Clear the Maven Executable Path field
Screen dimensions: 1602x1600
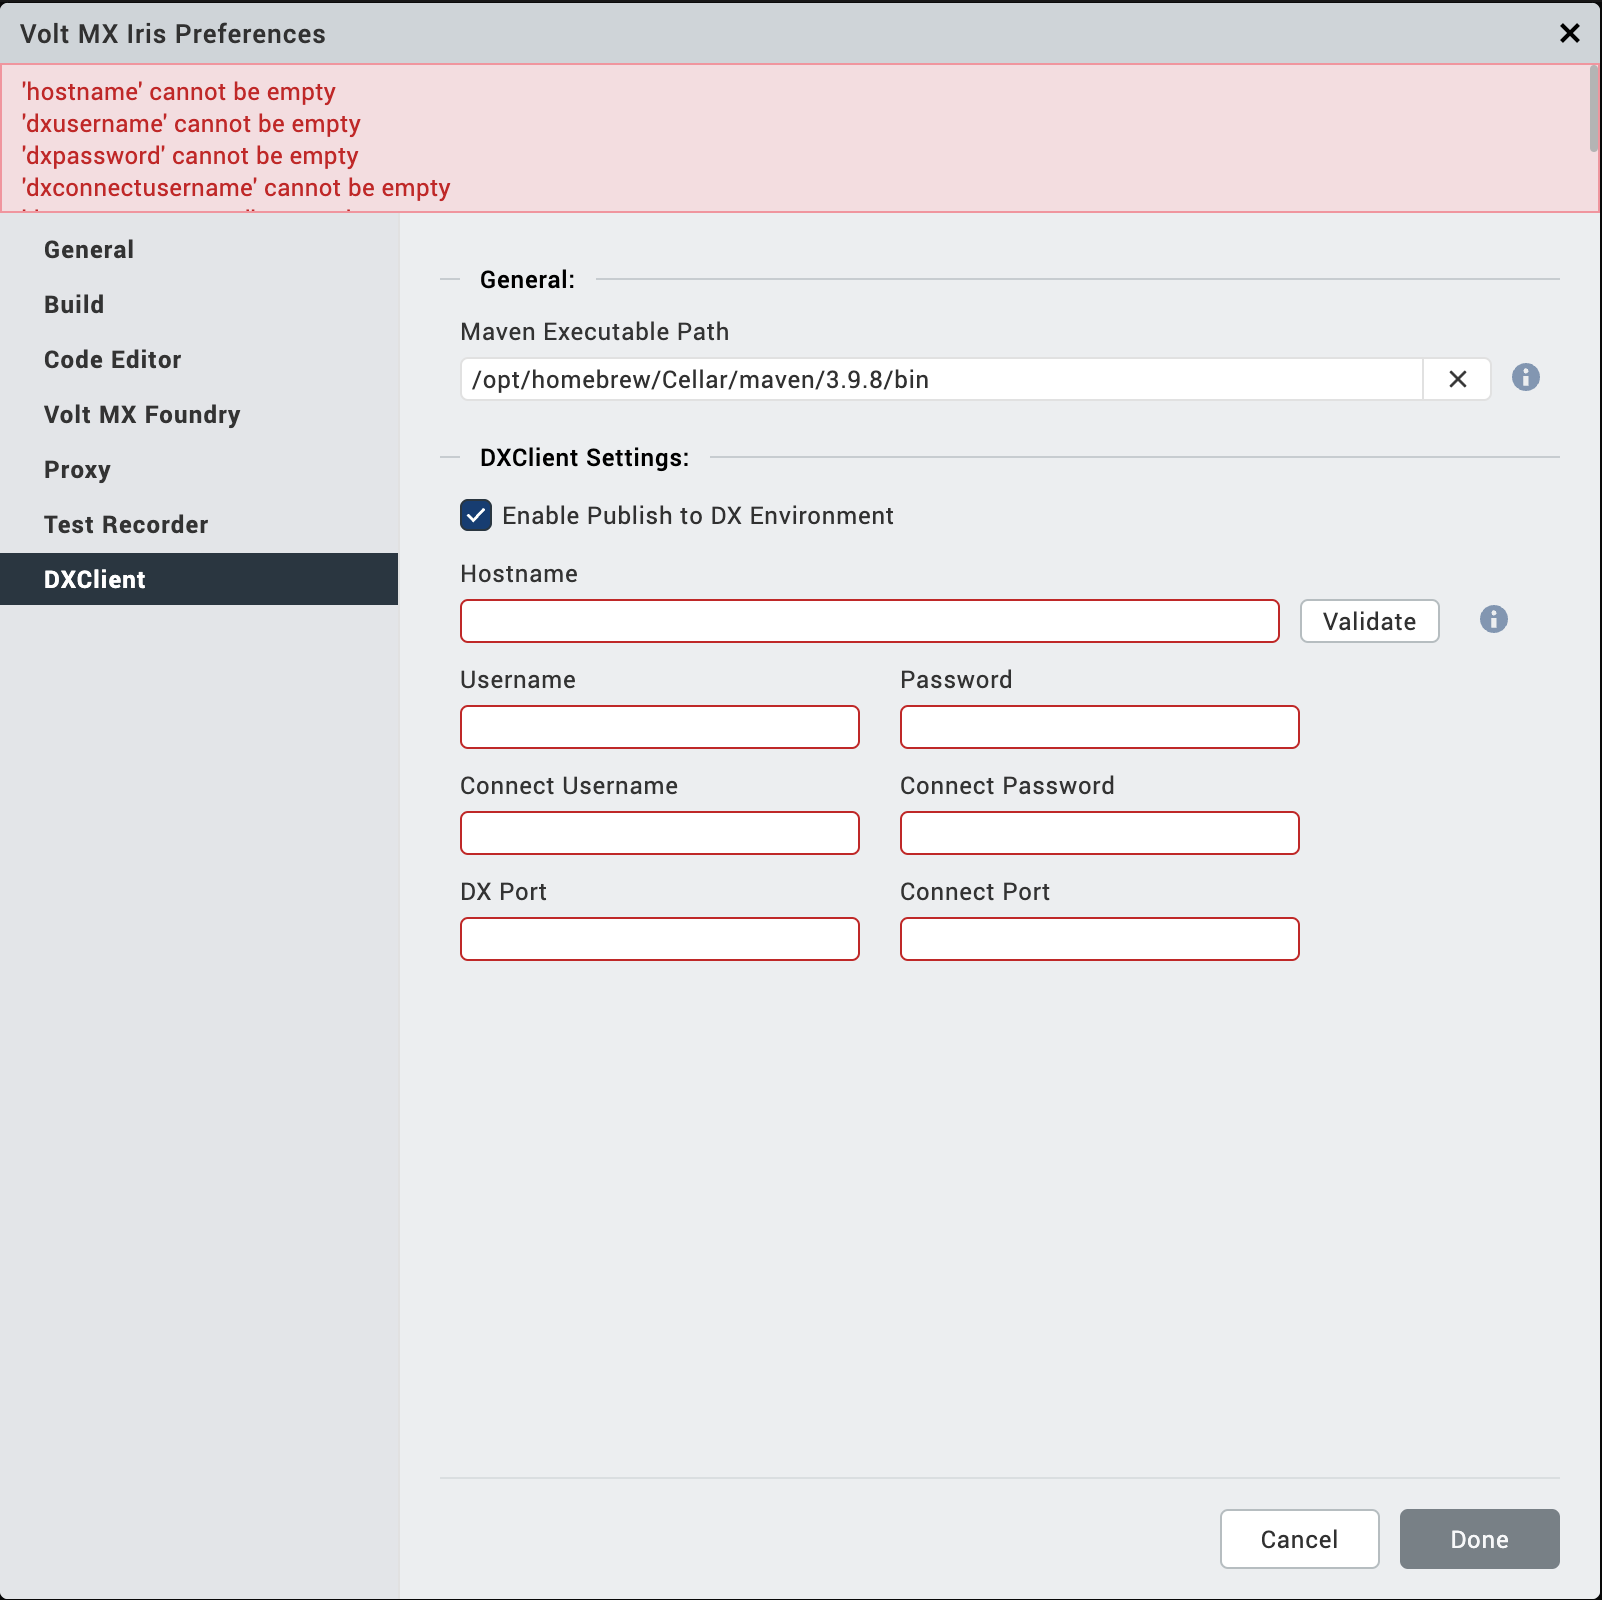coord(1457,379)
